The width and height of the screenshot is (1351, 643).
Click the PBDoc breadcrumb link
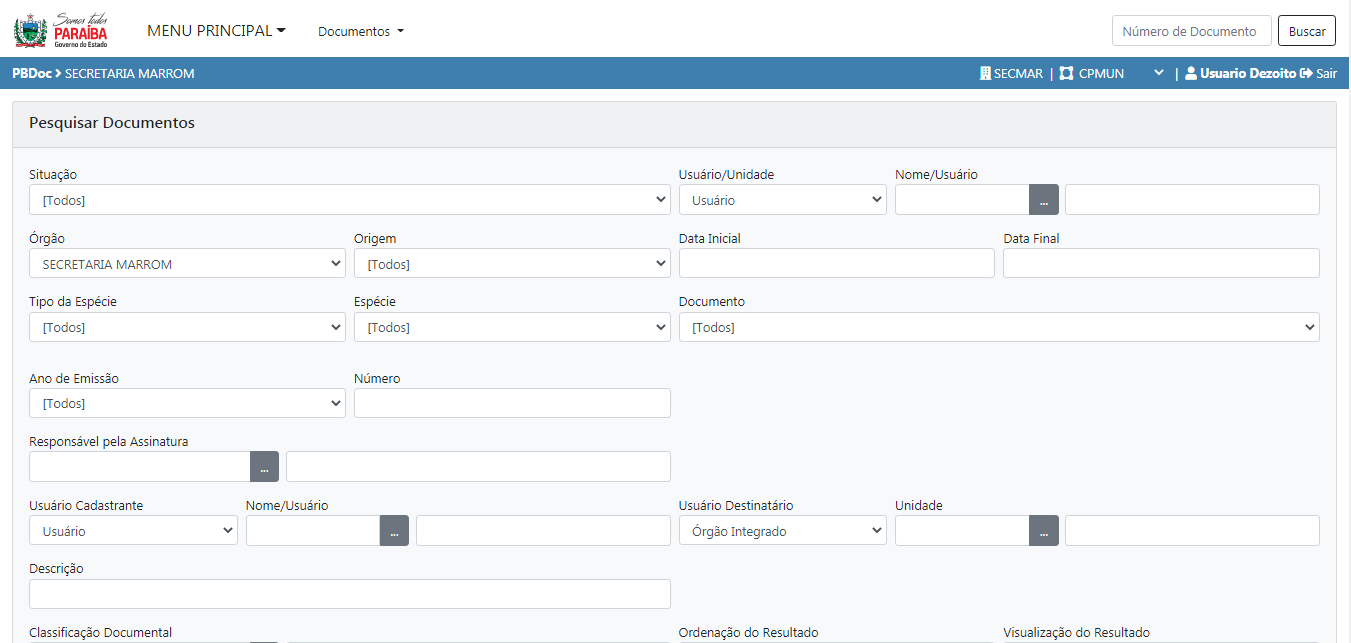[31, 73]
